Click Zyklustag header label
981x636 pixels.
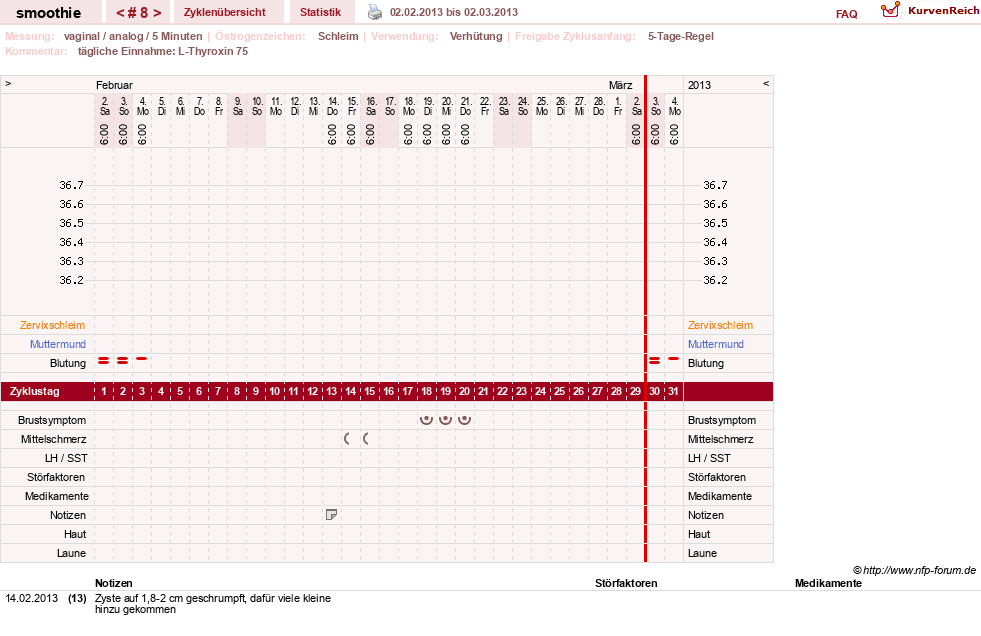(x=35, y=391)
